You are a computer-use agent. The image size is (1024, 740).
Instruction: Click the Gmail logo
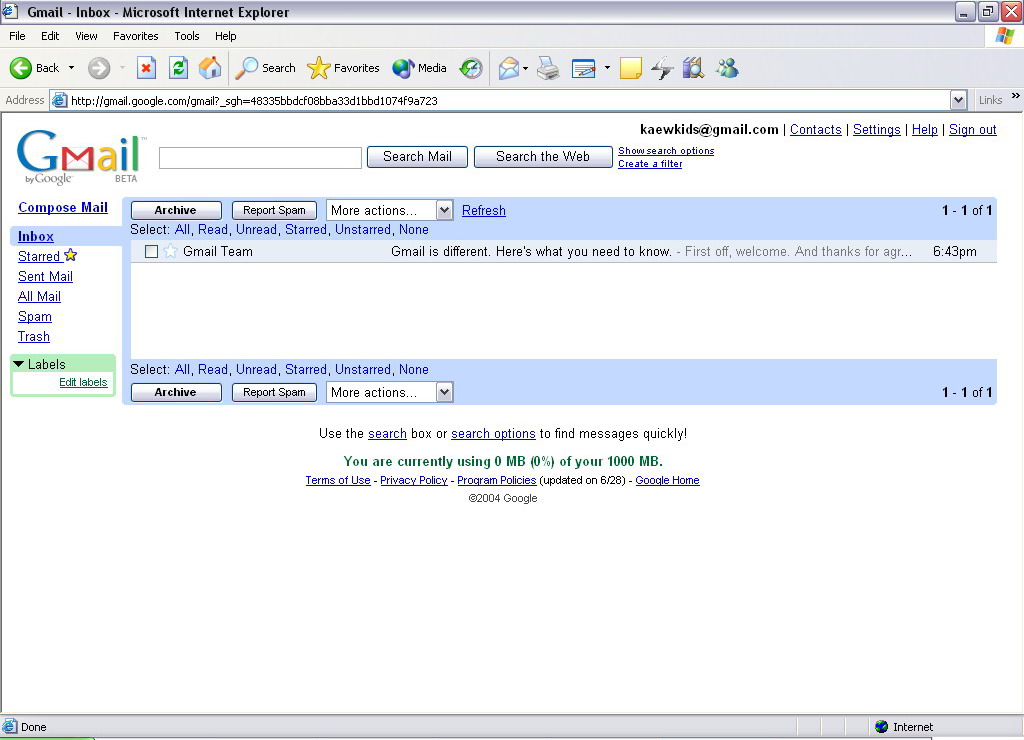(x=79, y=157)
